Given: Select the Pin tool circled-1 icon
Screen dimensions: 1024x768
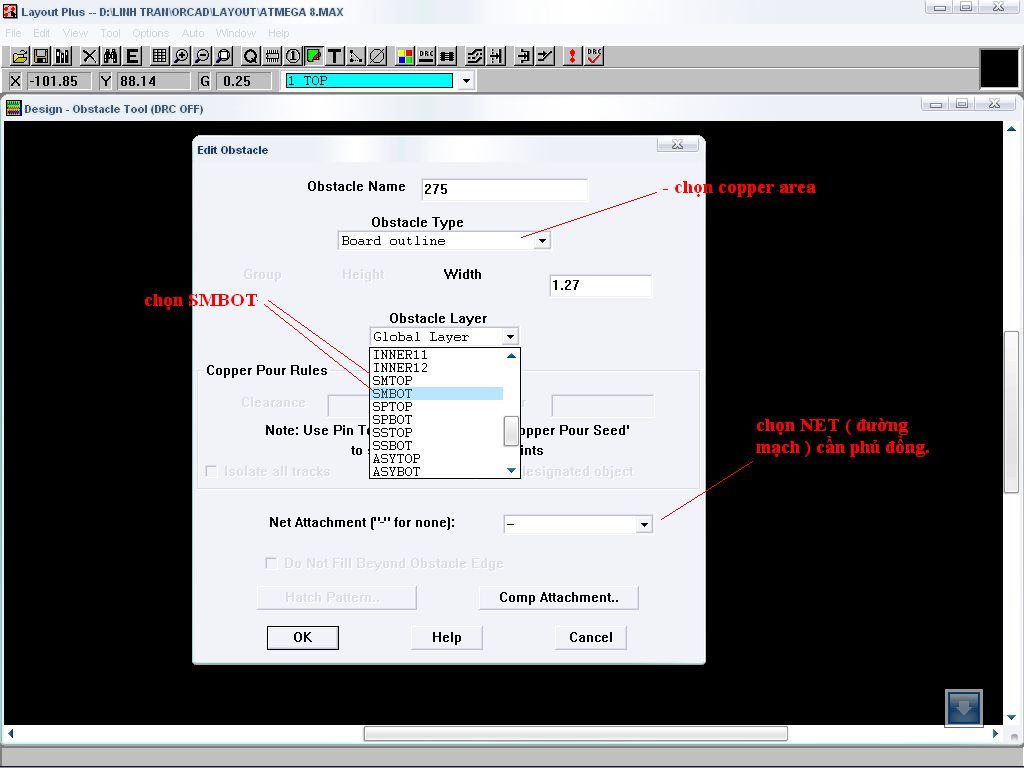Looking at the screenshot, I should (293, 57).
